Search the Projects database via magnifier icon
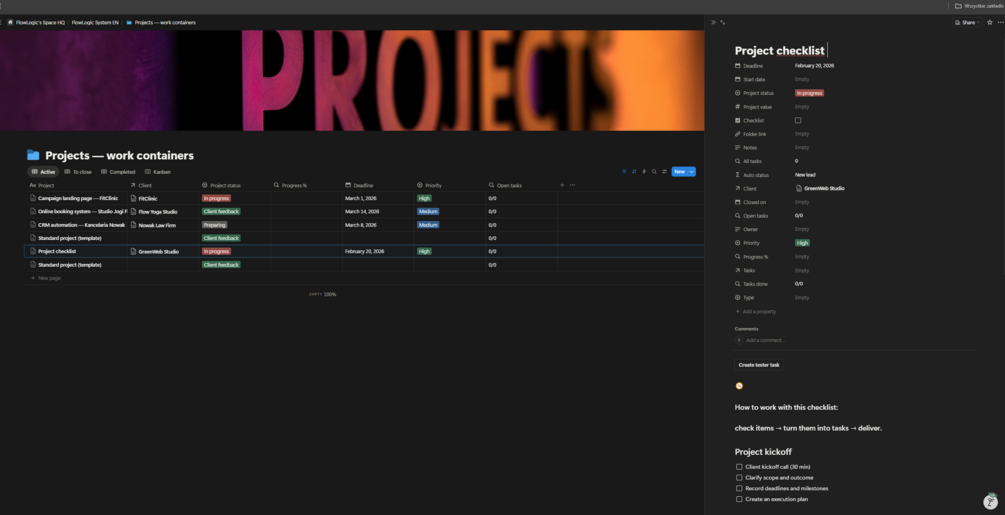The height and width of the screenshot is (515, 1005). pyautogui.click(x=654, y=172)
